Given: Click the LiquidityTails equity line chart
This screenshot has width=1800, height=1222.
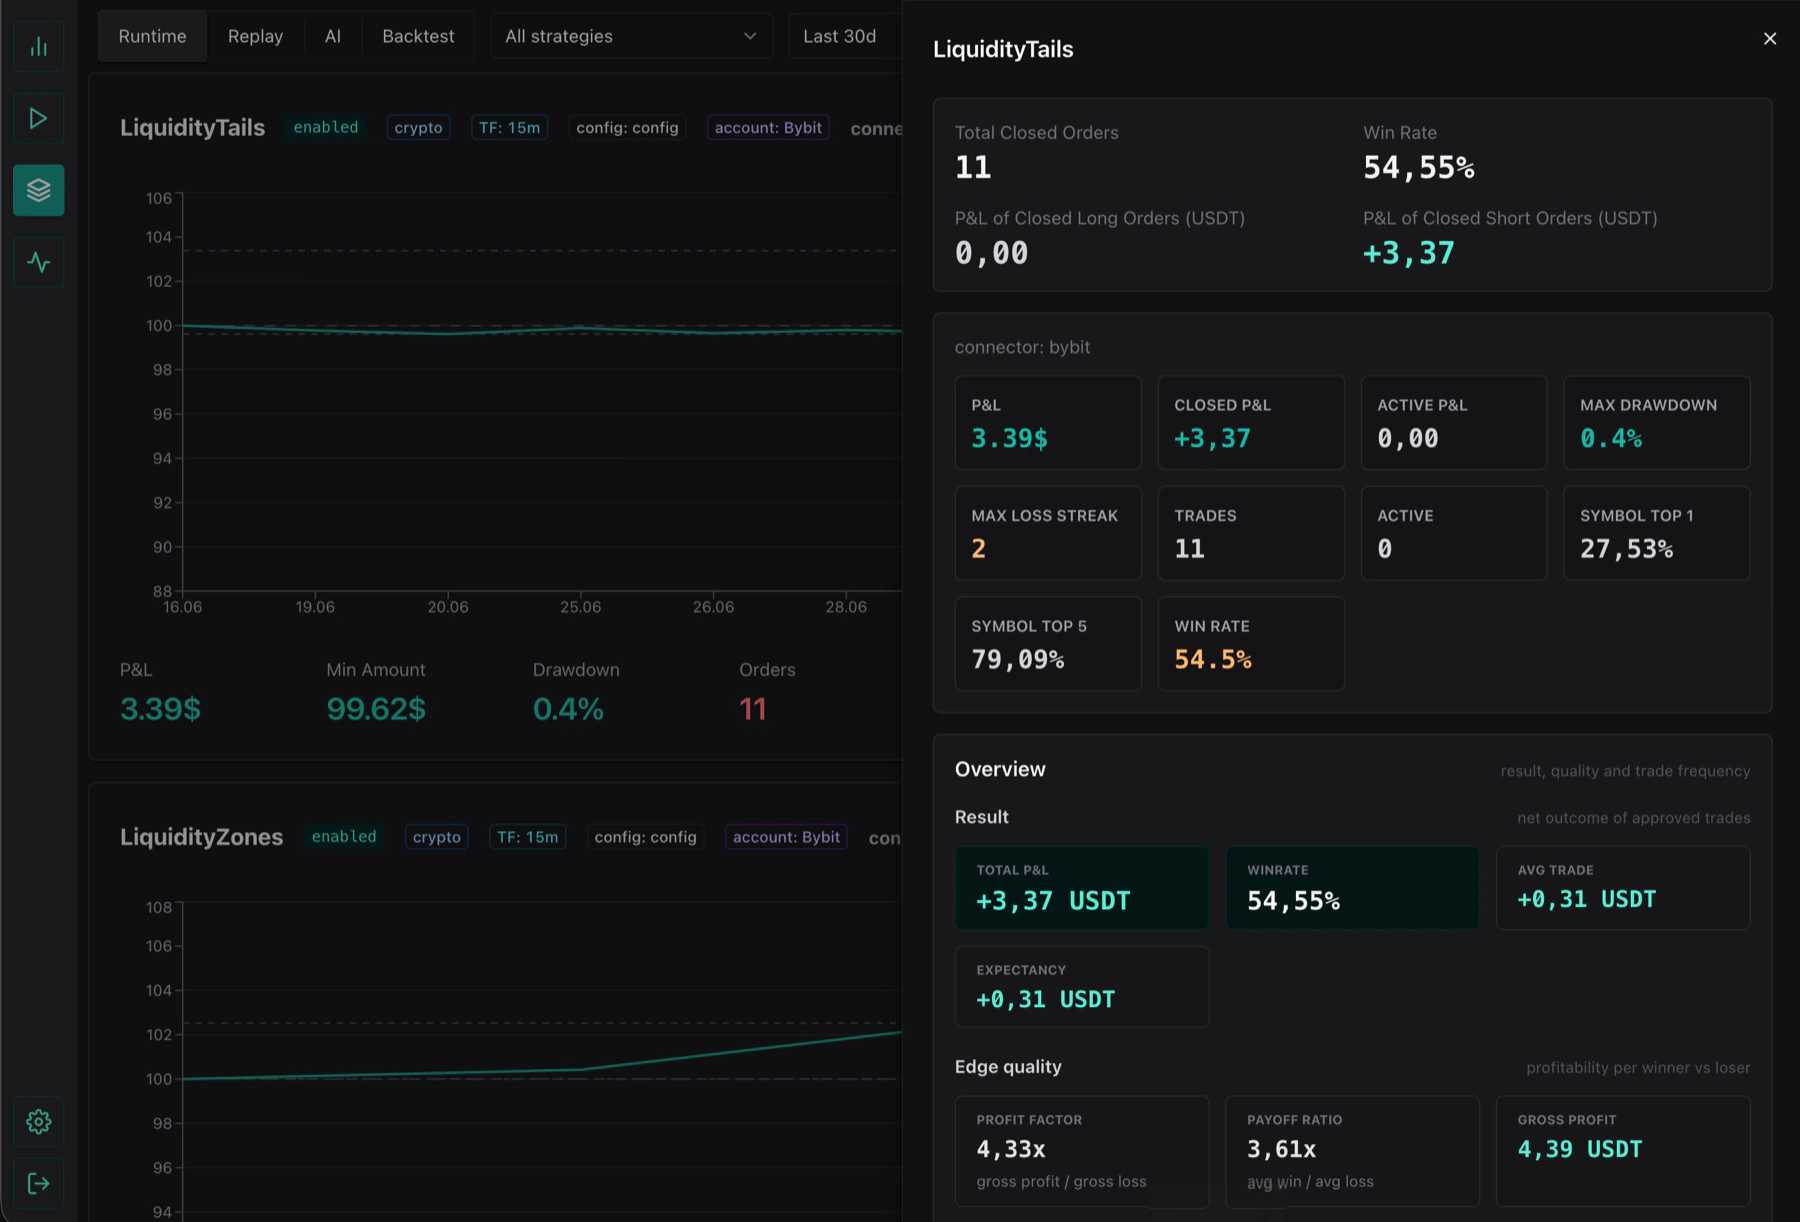Looking at the screenshot, I should click(540, 392).
